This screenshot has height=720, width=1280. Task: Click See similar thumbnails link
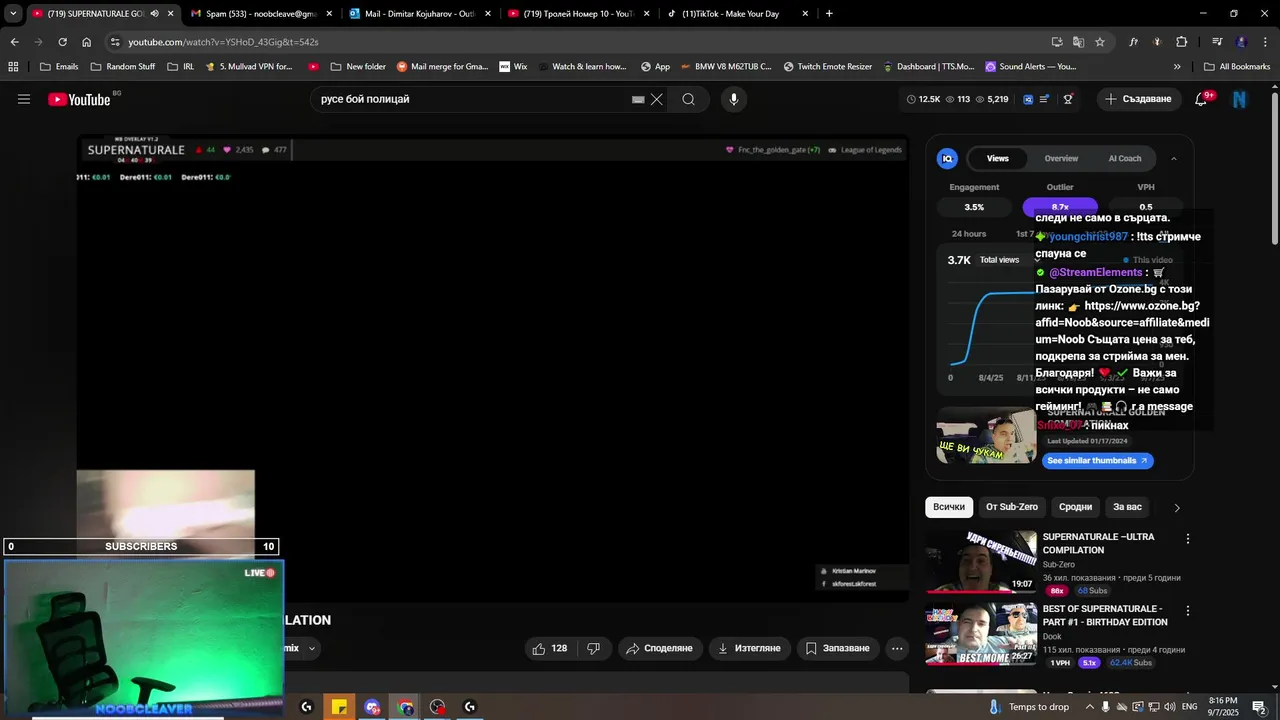point(1098,460)
